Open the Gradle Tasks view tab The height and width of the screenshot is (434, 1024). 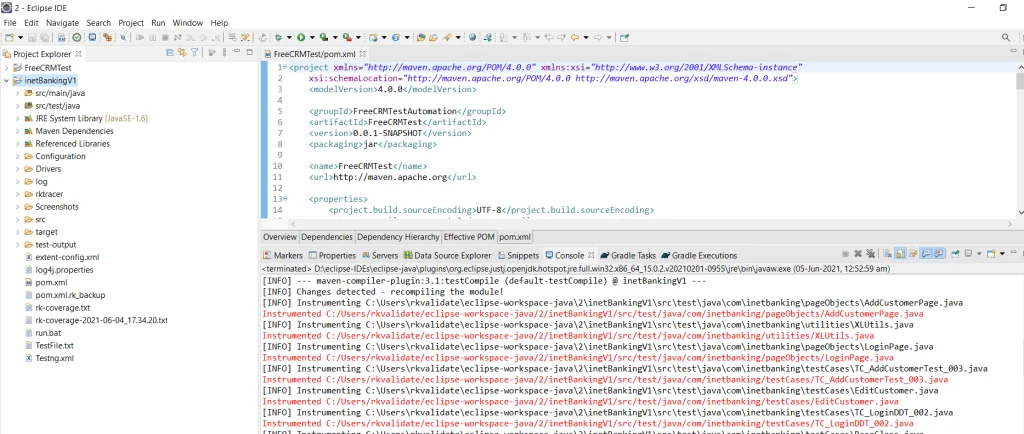tap(628, 255)
